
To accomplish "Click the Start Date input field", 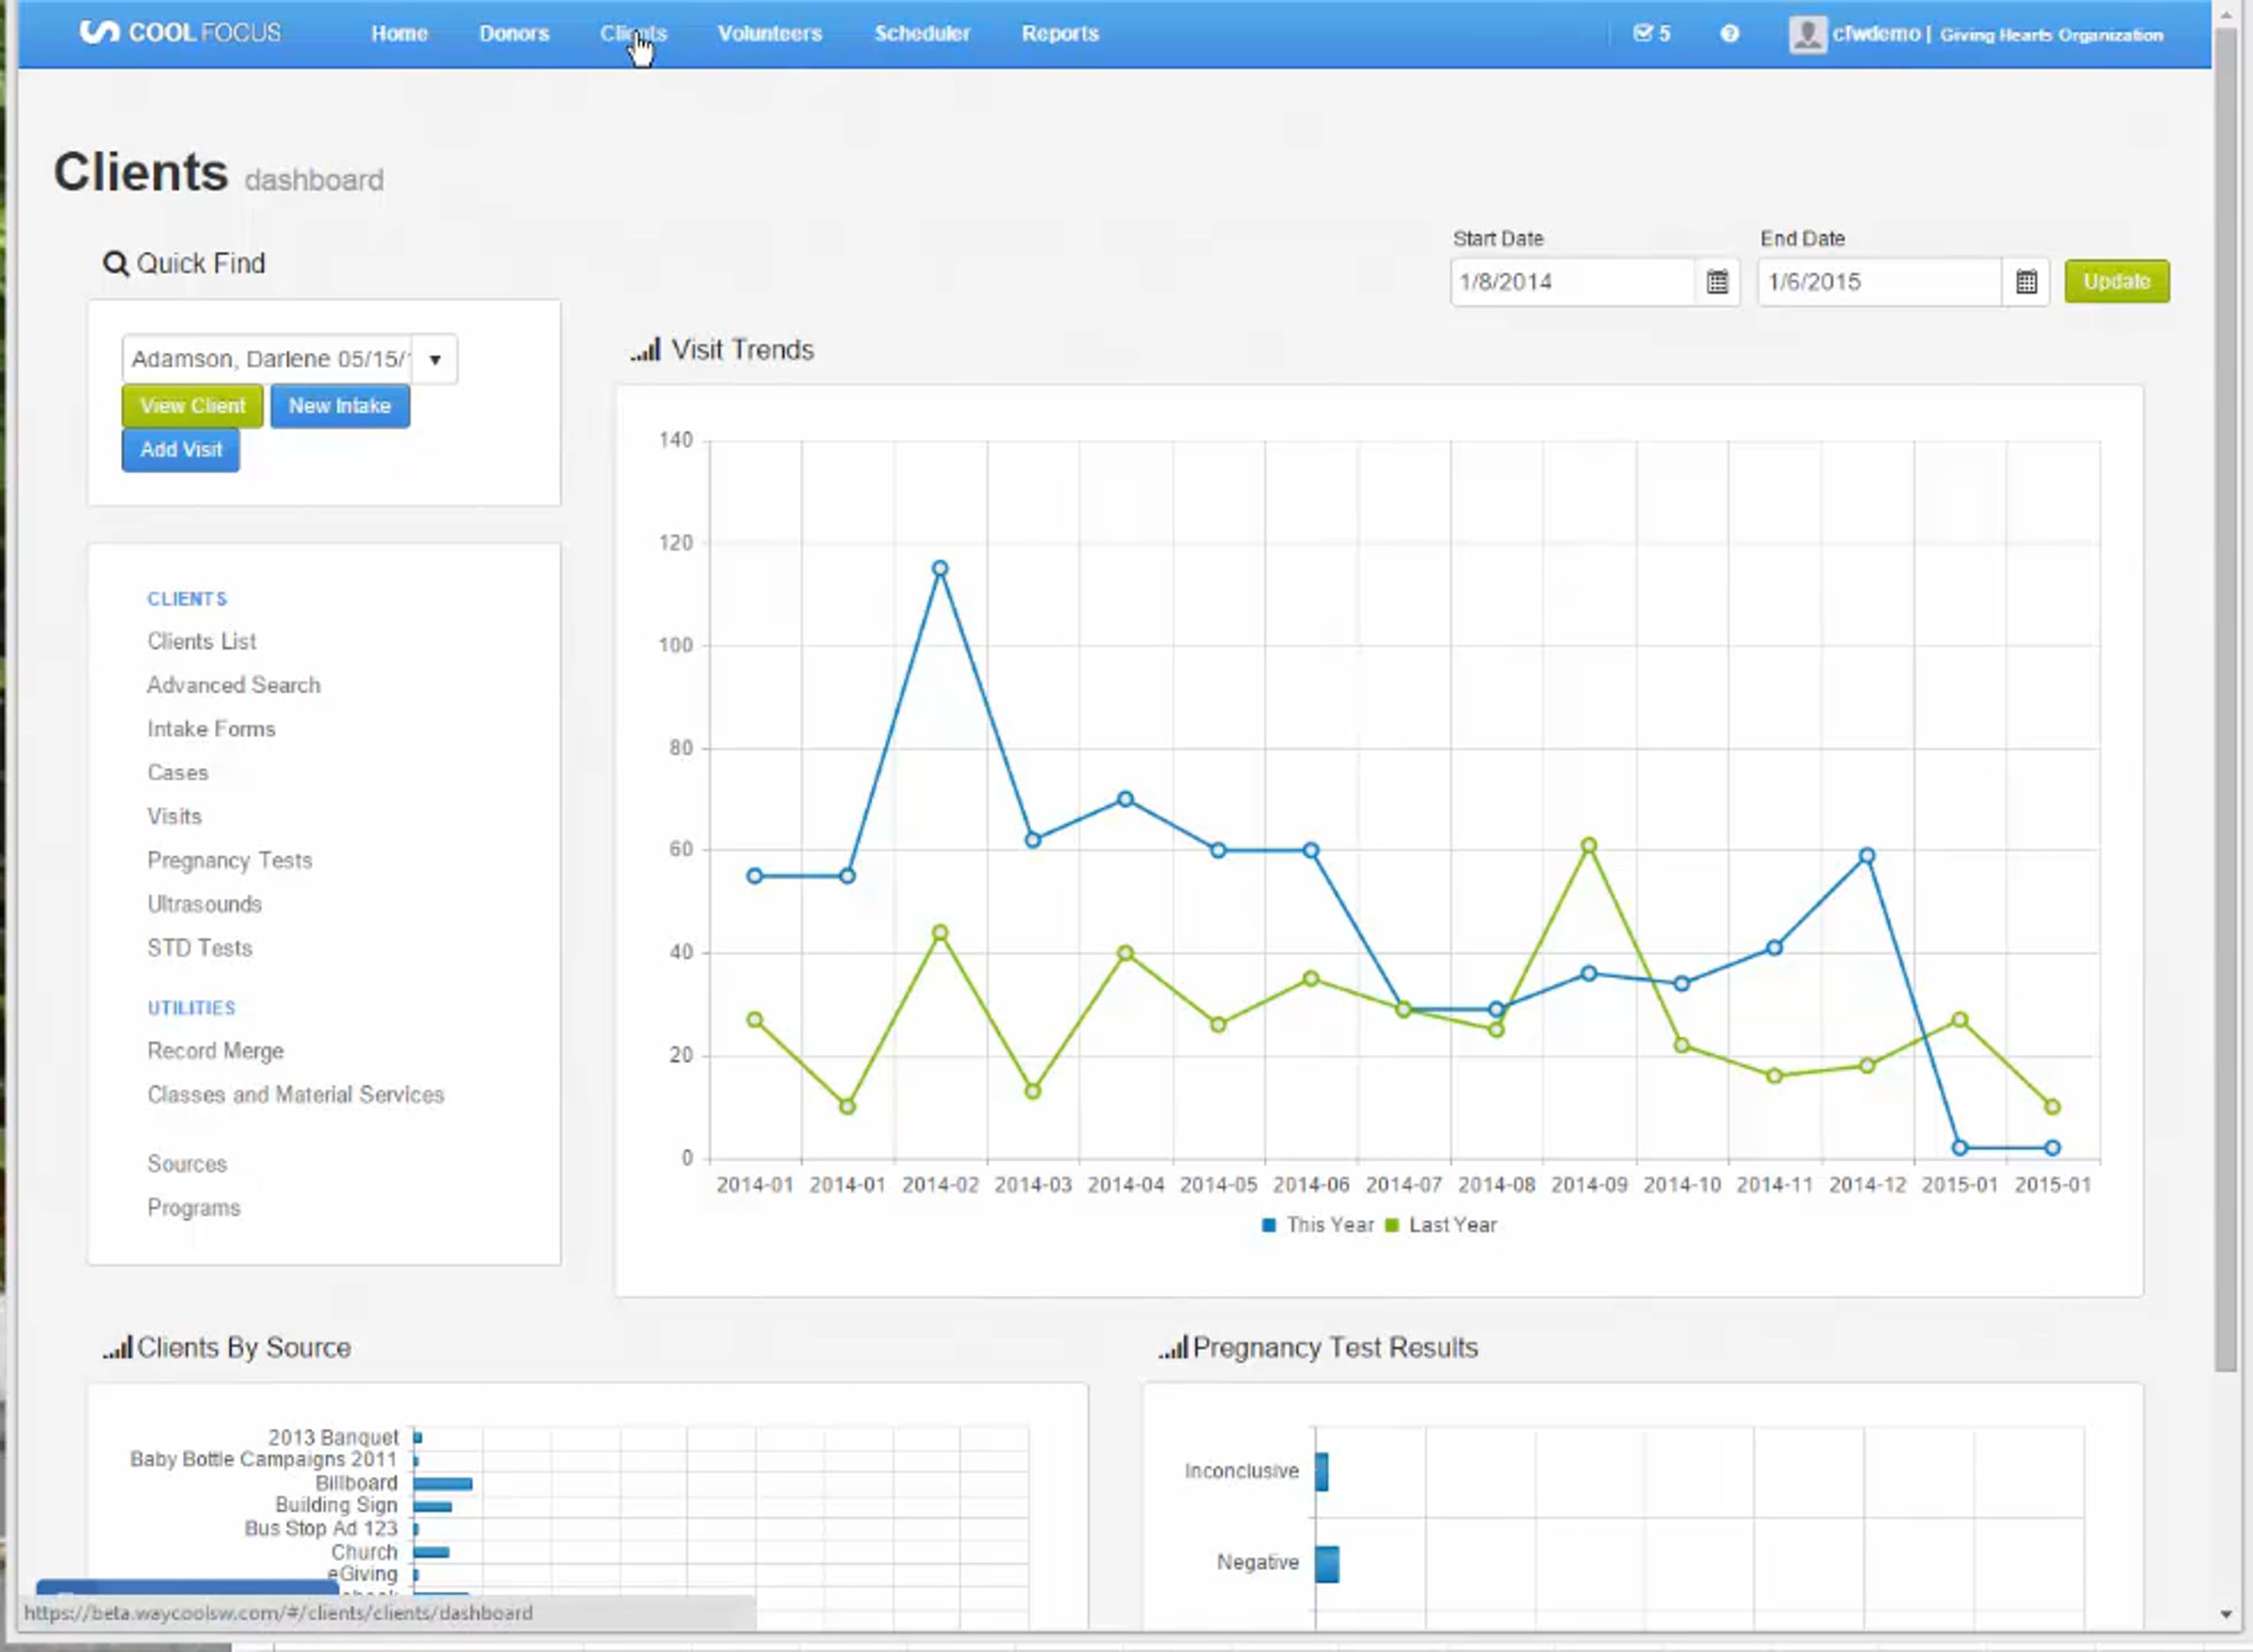I will pos(1573,282).
